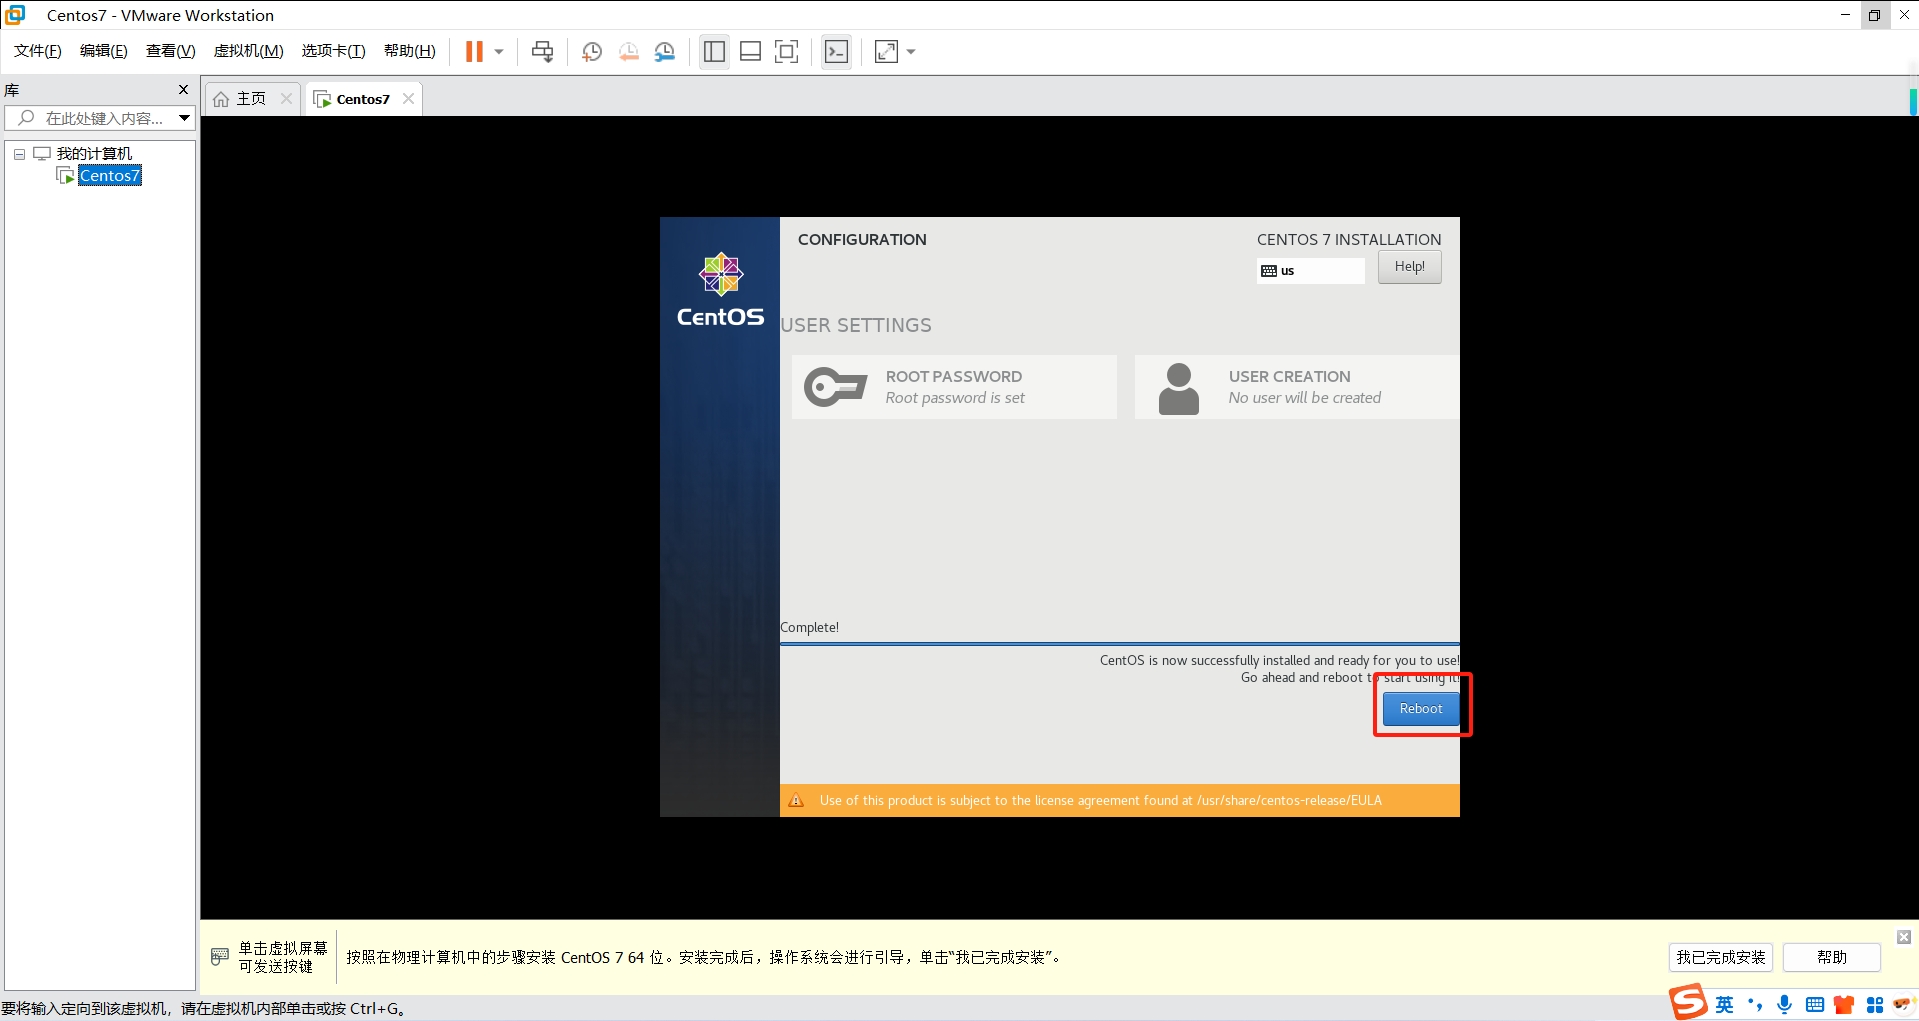This screenshot has width=1919, height=1021.
Task: Collapse the 我的计算机 tree node
Action: 19,154
